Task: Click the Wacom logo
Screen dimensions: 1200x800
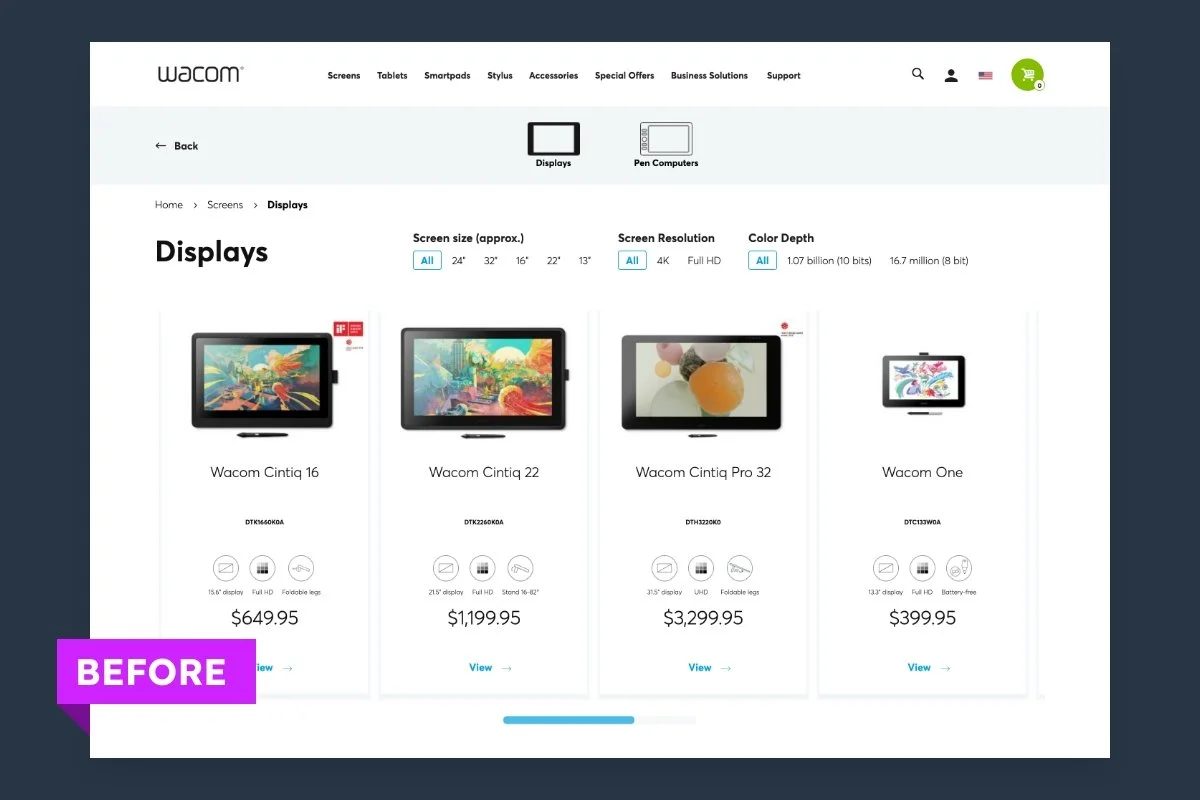Action: [x=200, y=74]
